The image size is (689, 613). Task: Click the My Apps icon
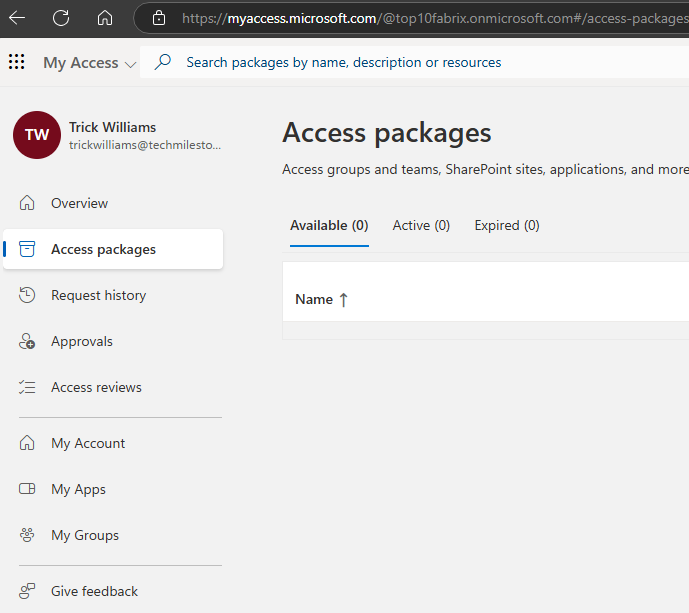[28, 489]
